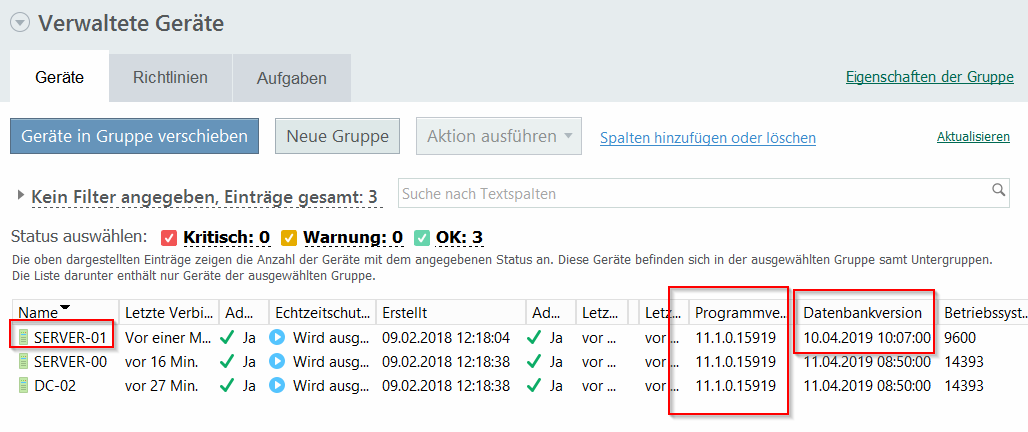This screenshot has height=432, width=1028.
Task: Switch to the Richtlinien tab
Action: tap(170, 77)
